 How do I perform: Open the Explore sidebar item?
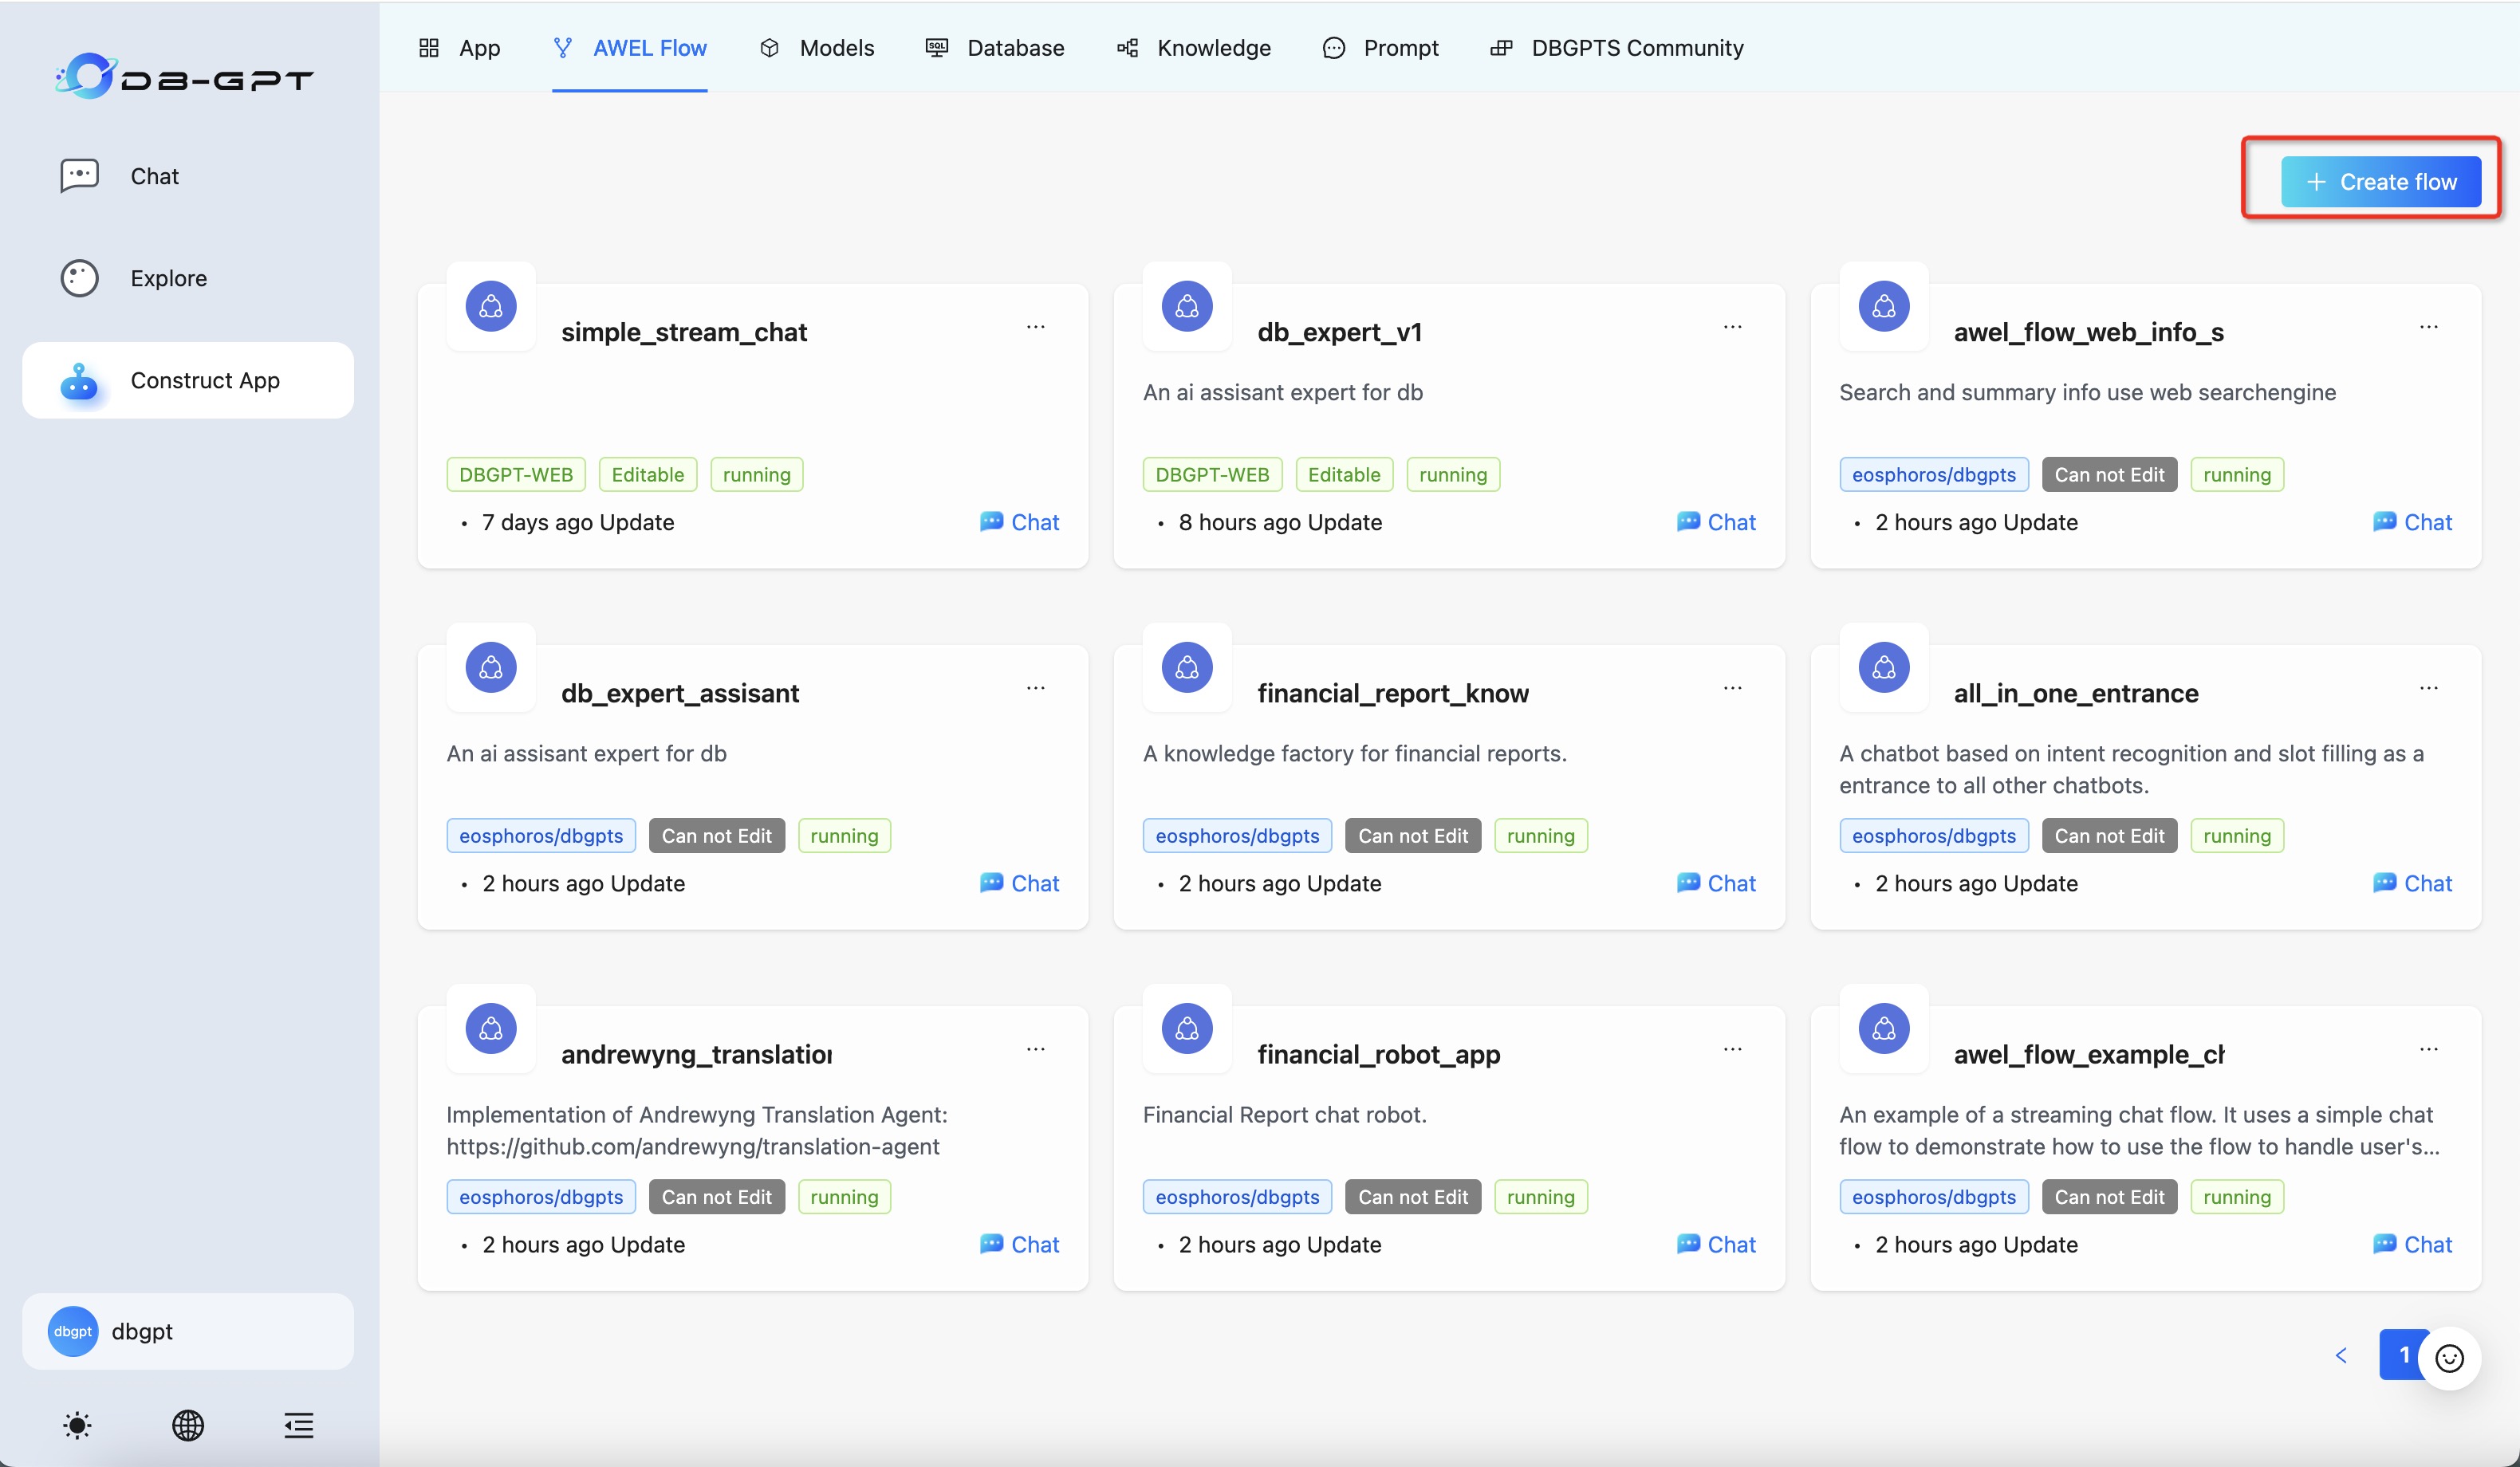pyautogui.click(x=167, y=278)
